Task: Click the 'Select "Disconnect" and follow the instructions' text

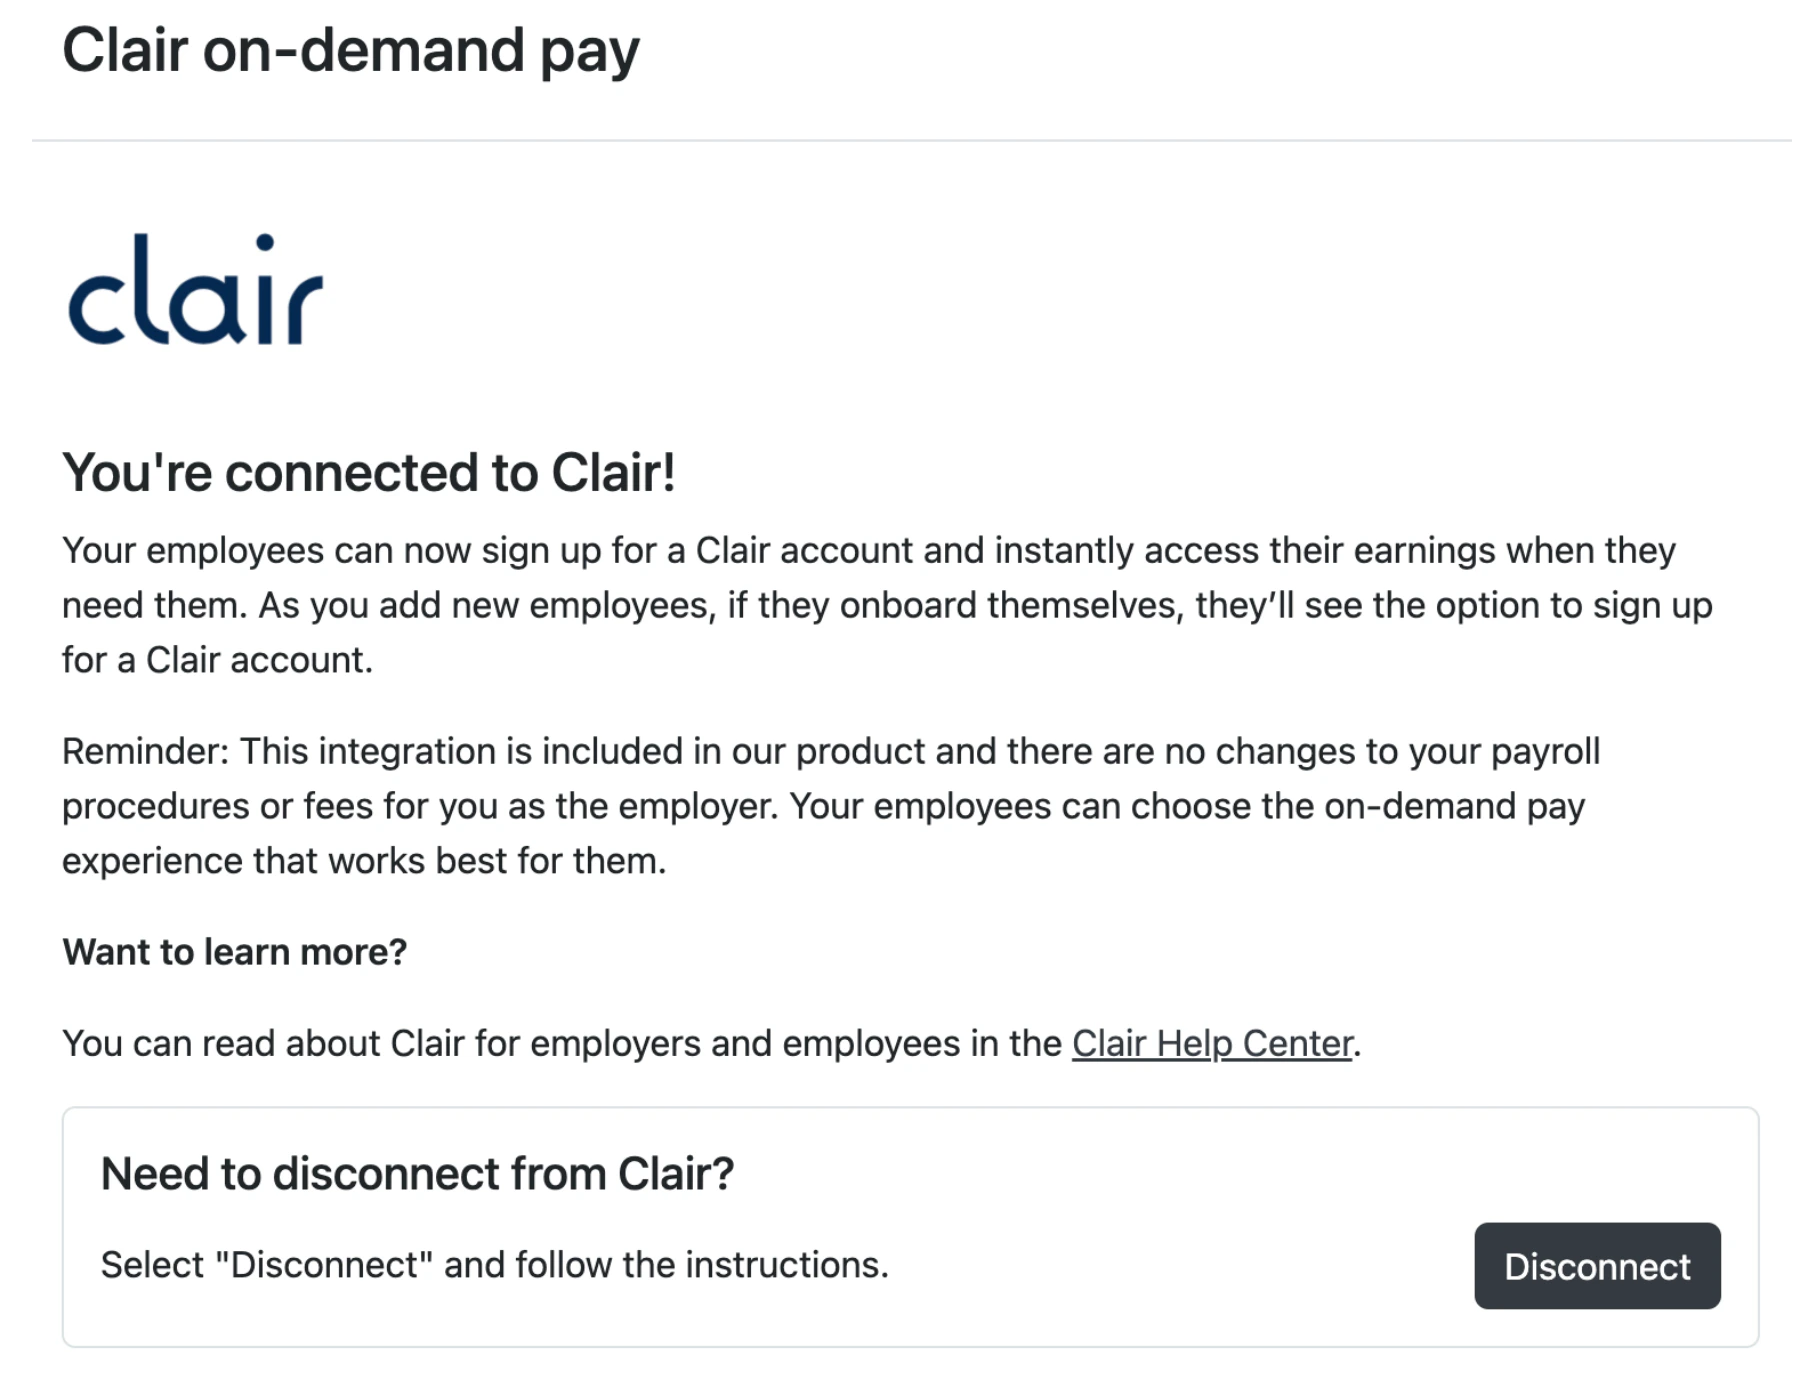Action: click(494, 1265)
